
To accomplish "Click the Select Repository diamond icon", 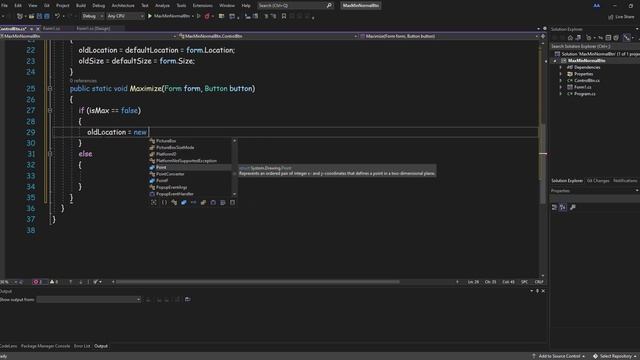I will [x=595, y=356].
